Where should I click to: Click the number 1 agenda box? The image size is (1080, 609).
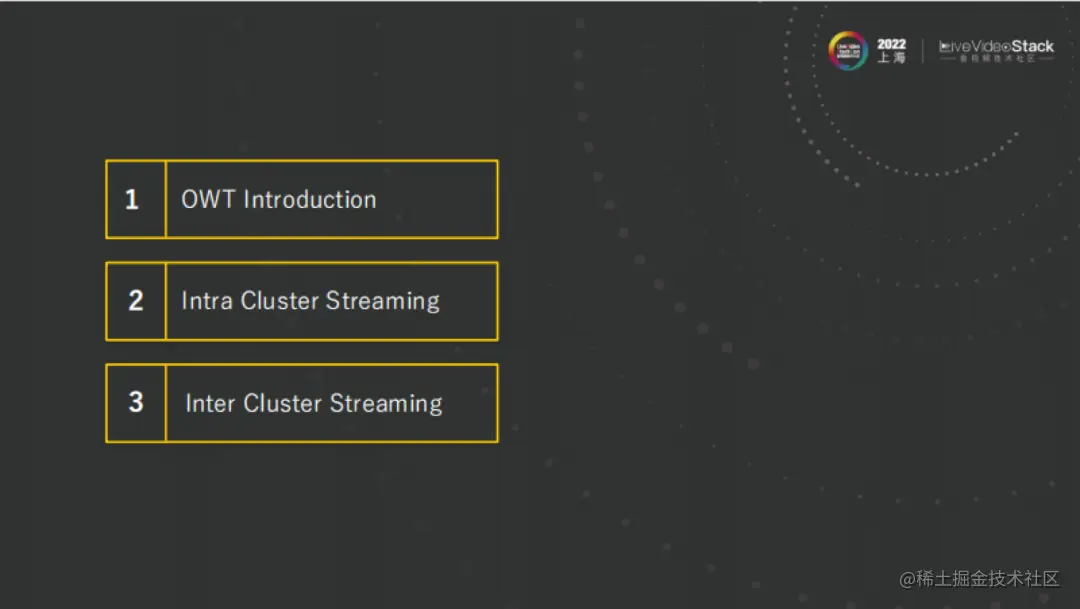(136, 200)
